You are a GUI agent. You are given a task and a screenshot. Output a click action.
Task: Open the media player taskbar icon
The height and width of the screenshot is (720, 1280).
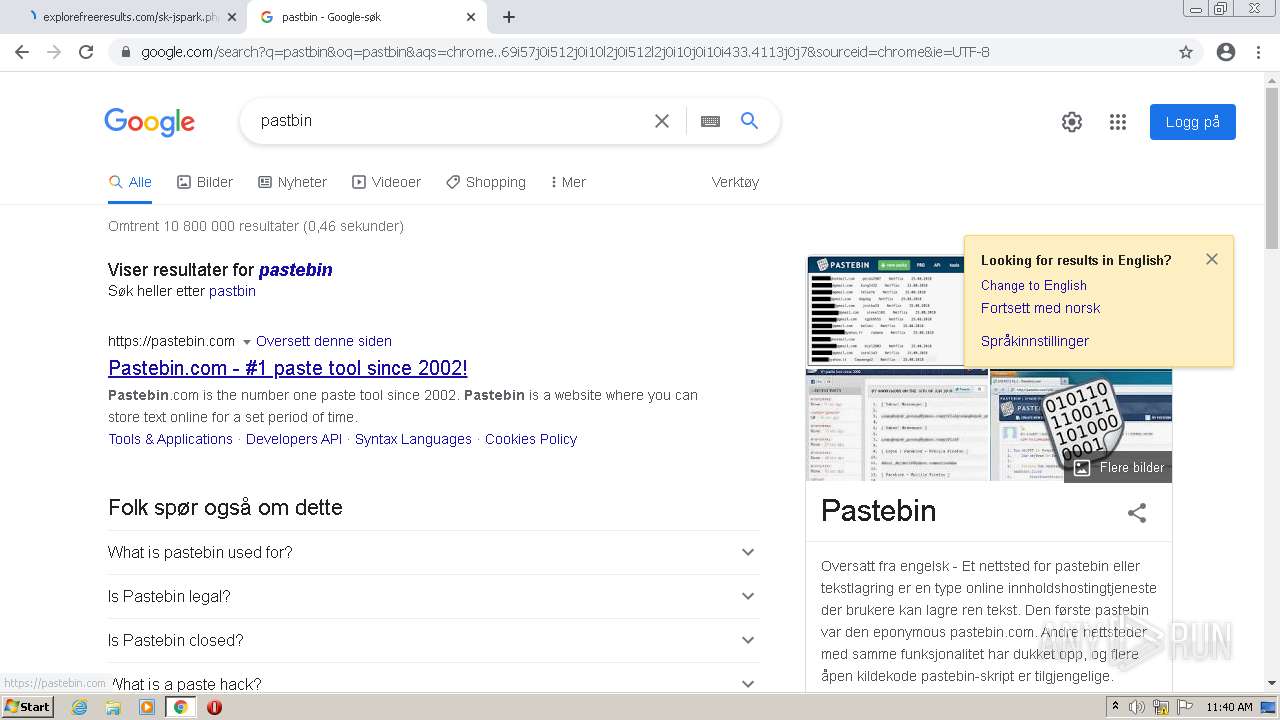point(147,707)
